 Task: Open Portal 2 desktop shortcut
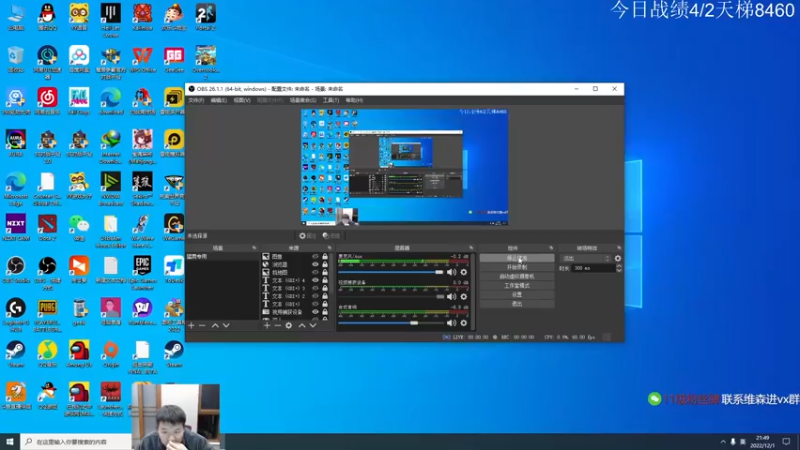(x=206, y=17)
